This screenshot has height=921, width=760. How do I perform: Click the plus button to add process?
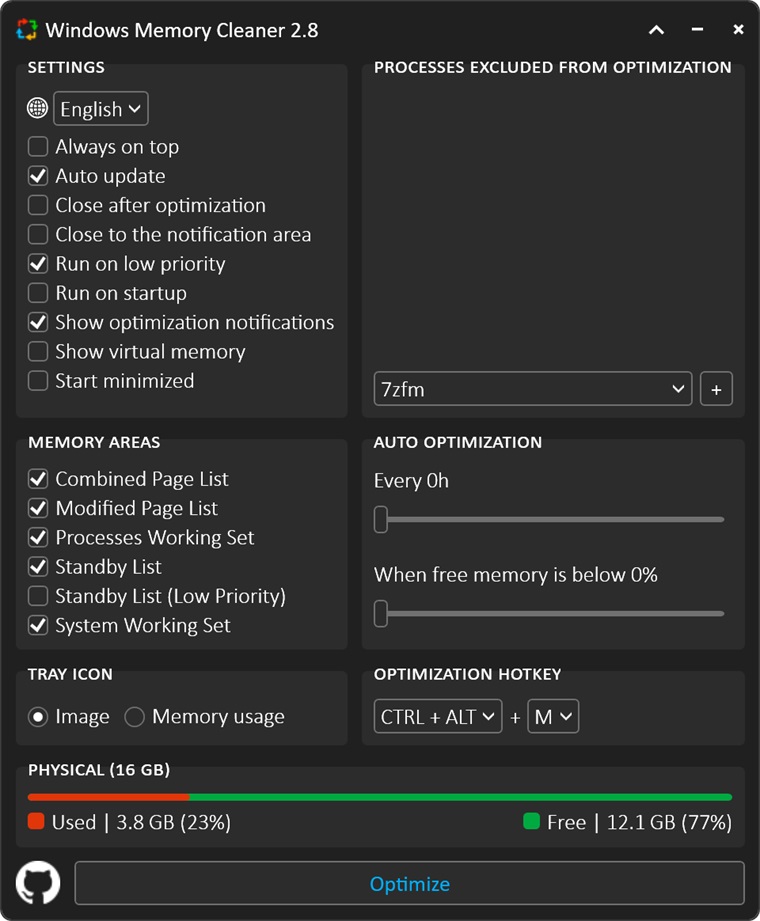[716, 389]
